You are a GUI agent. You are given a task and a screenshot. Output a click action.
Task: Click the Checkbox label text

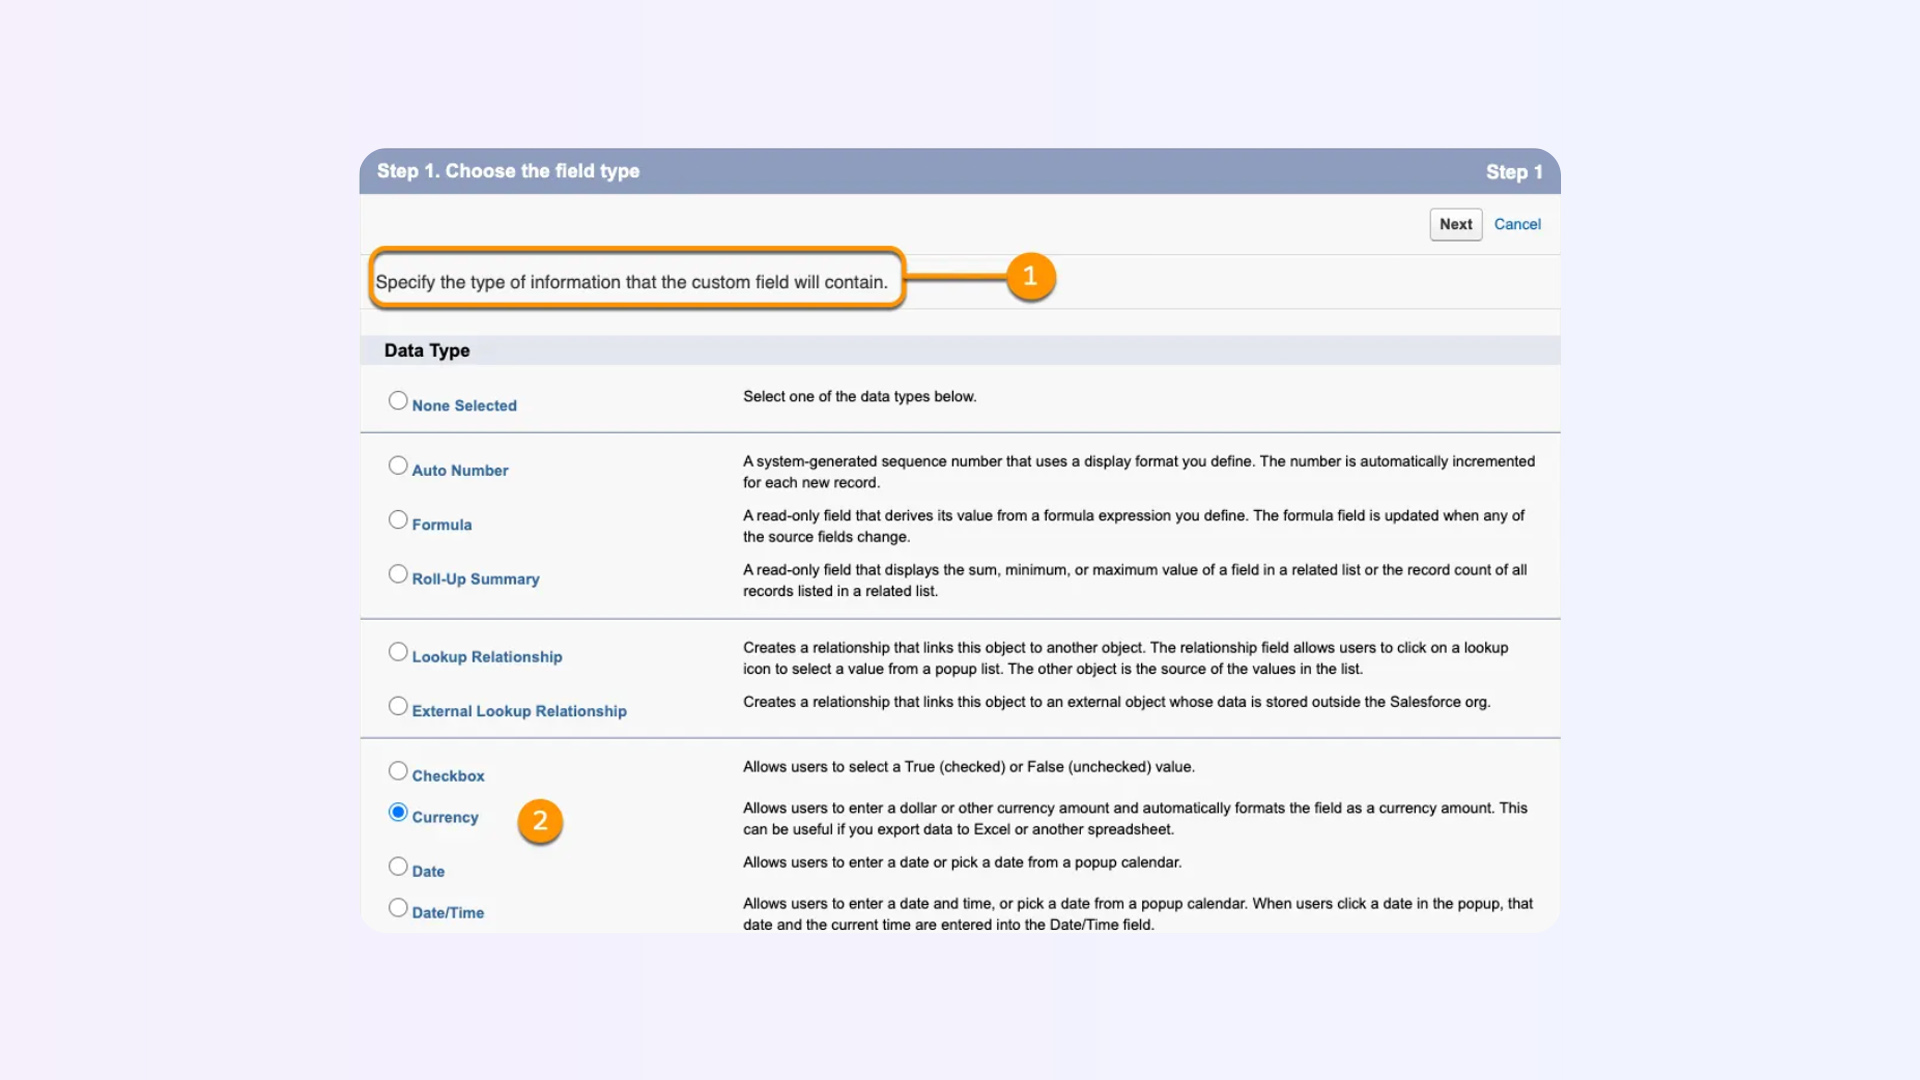(x=448, y=775)
